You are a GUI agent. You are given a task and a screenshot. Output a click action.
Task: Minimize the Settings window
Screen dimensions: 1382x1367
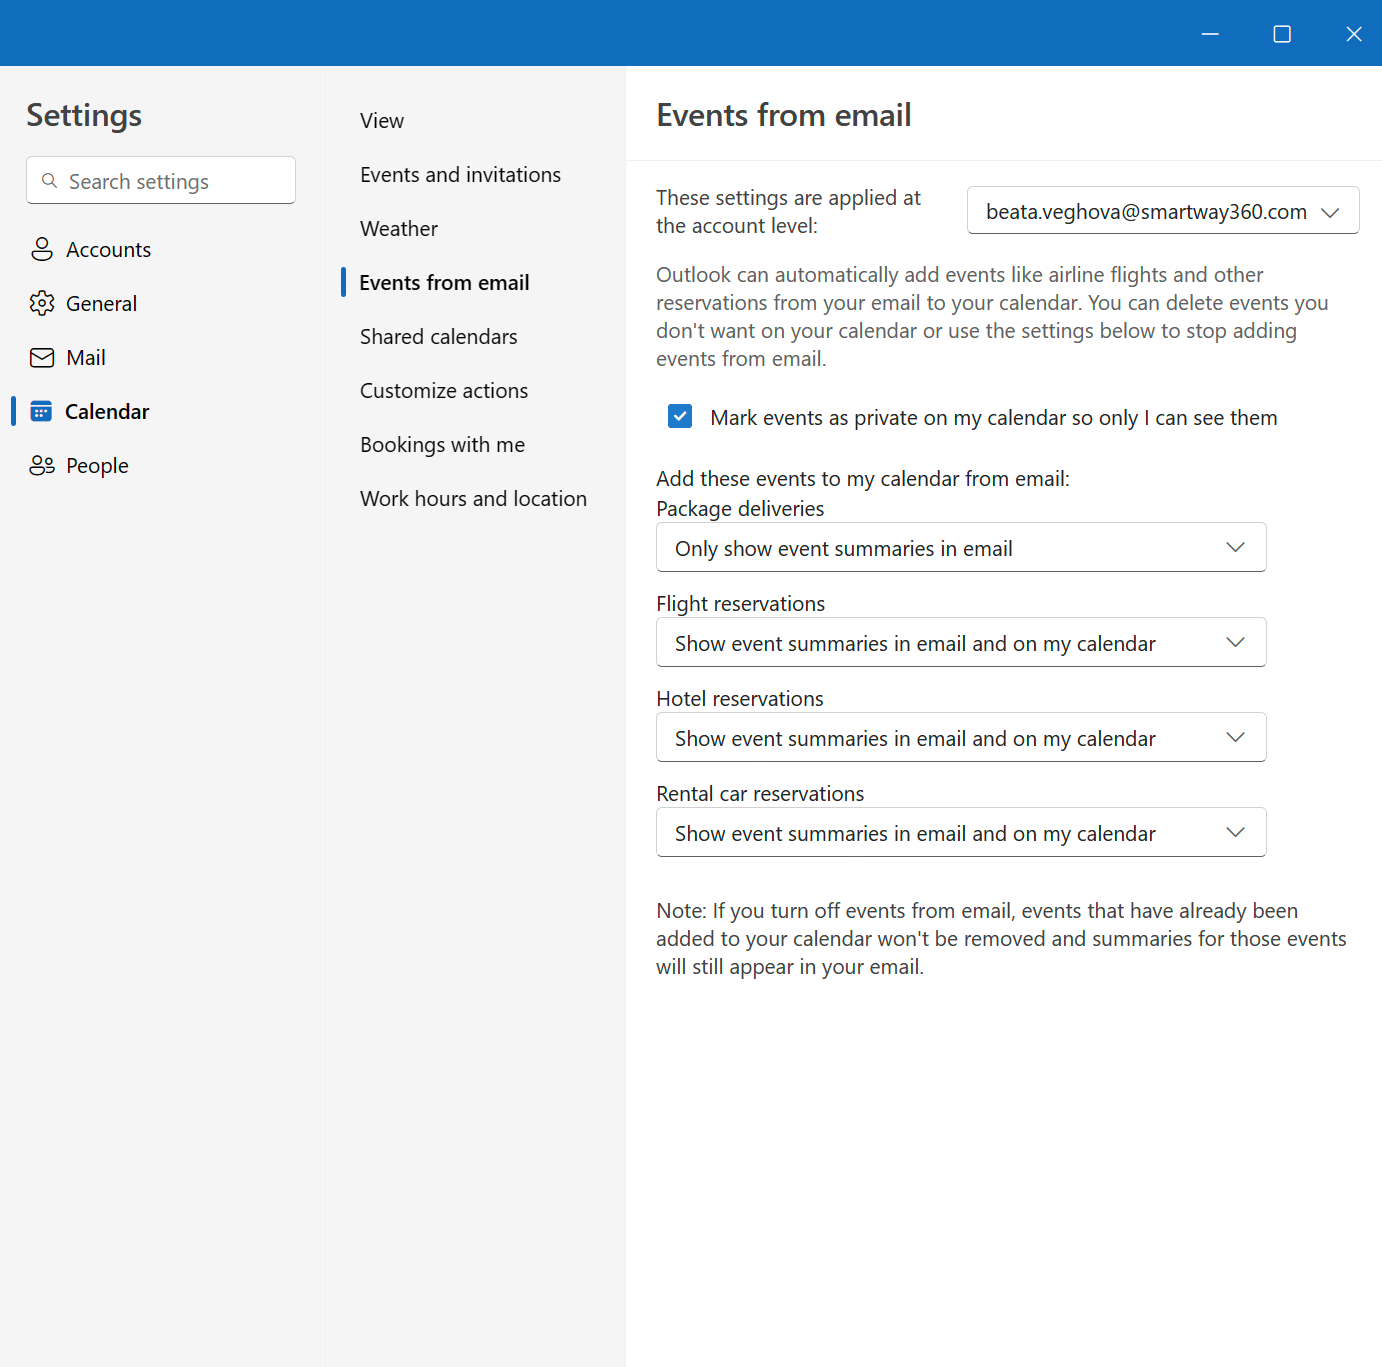click(1210, 34)
